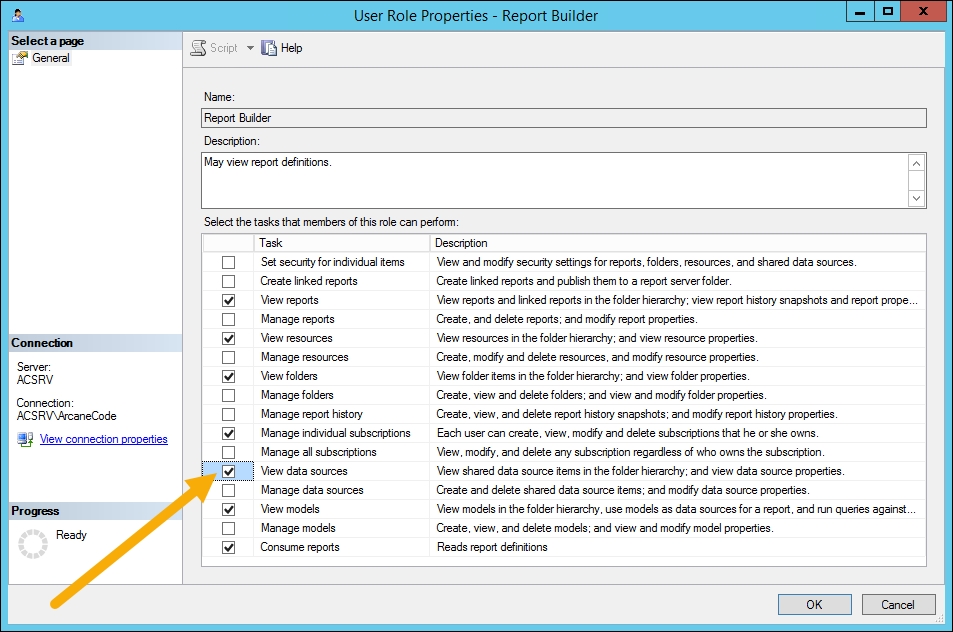
Task: Select the 'Manage folders' task name
Action: pos(297,395)
